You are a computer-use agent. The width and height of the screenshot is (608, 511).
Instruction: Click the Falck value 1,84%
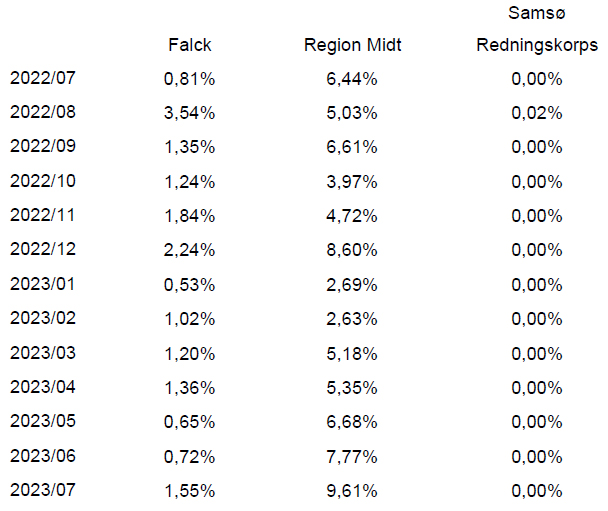point(189,216)
